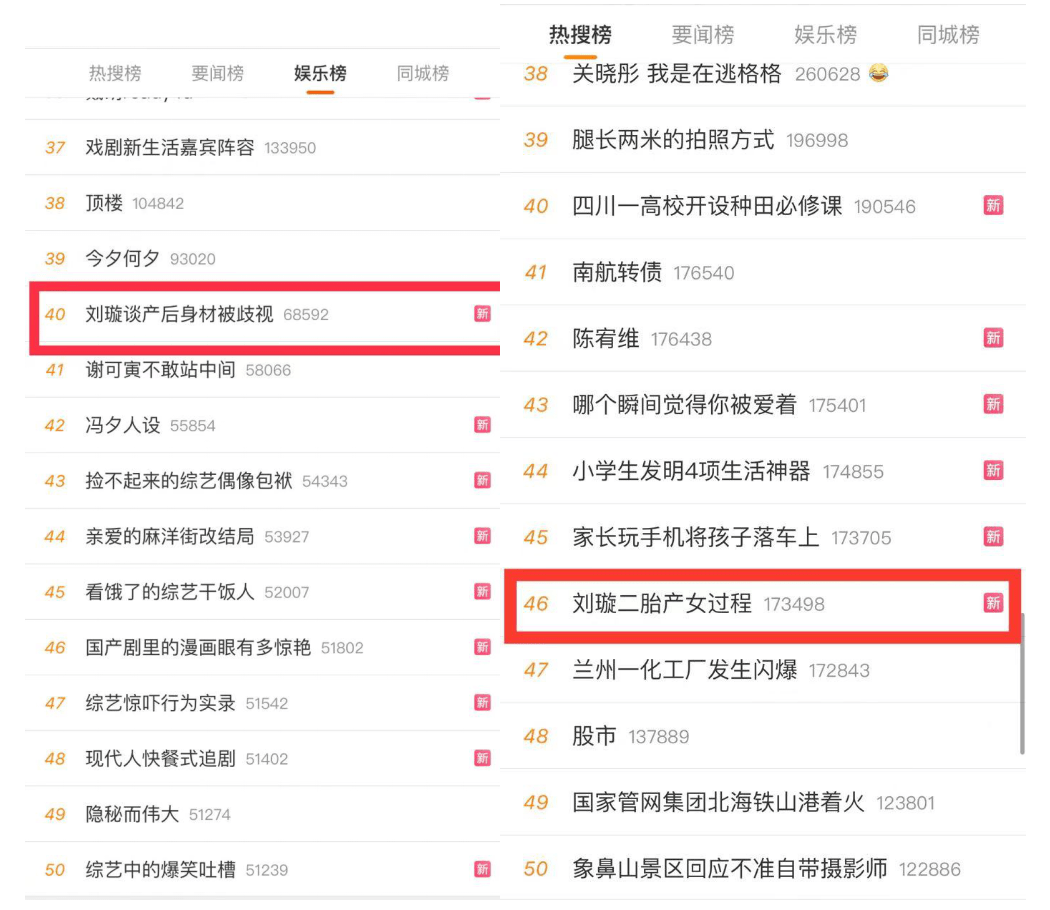Screen dimensions: 1050x910
Task: Click the 新 badge beside 刘璇二胎产女过程
Action: (x=993, y=603)
